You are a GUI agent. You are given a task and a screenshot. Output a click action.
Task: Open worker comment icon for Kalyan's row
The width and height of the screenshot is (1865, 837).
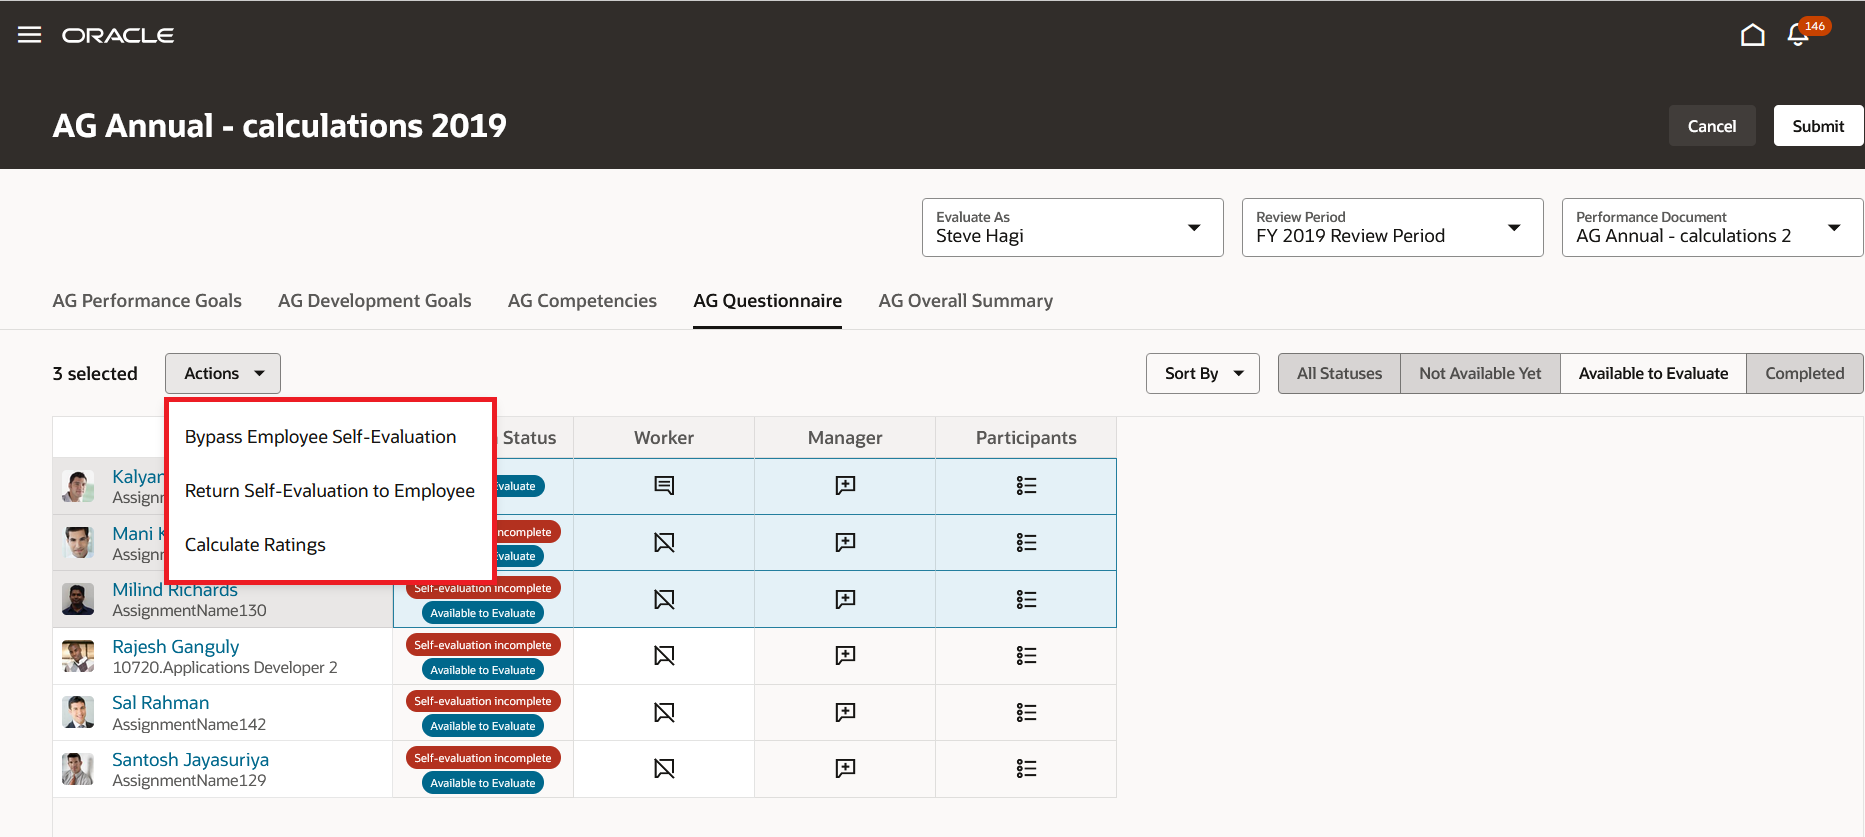click(x=664, y=486)
